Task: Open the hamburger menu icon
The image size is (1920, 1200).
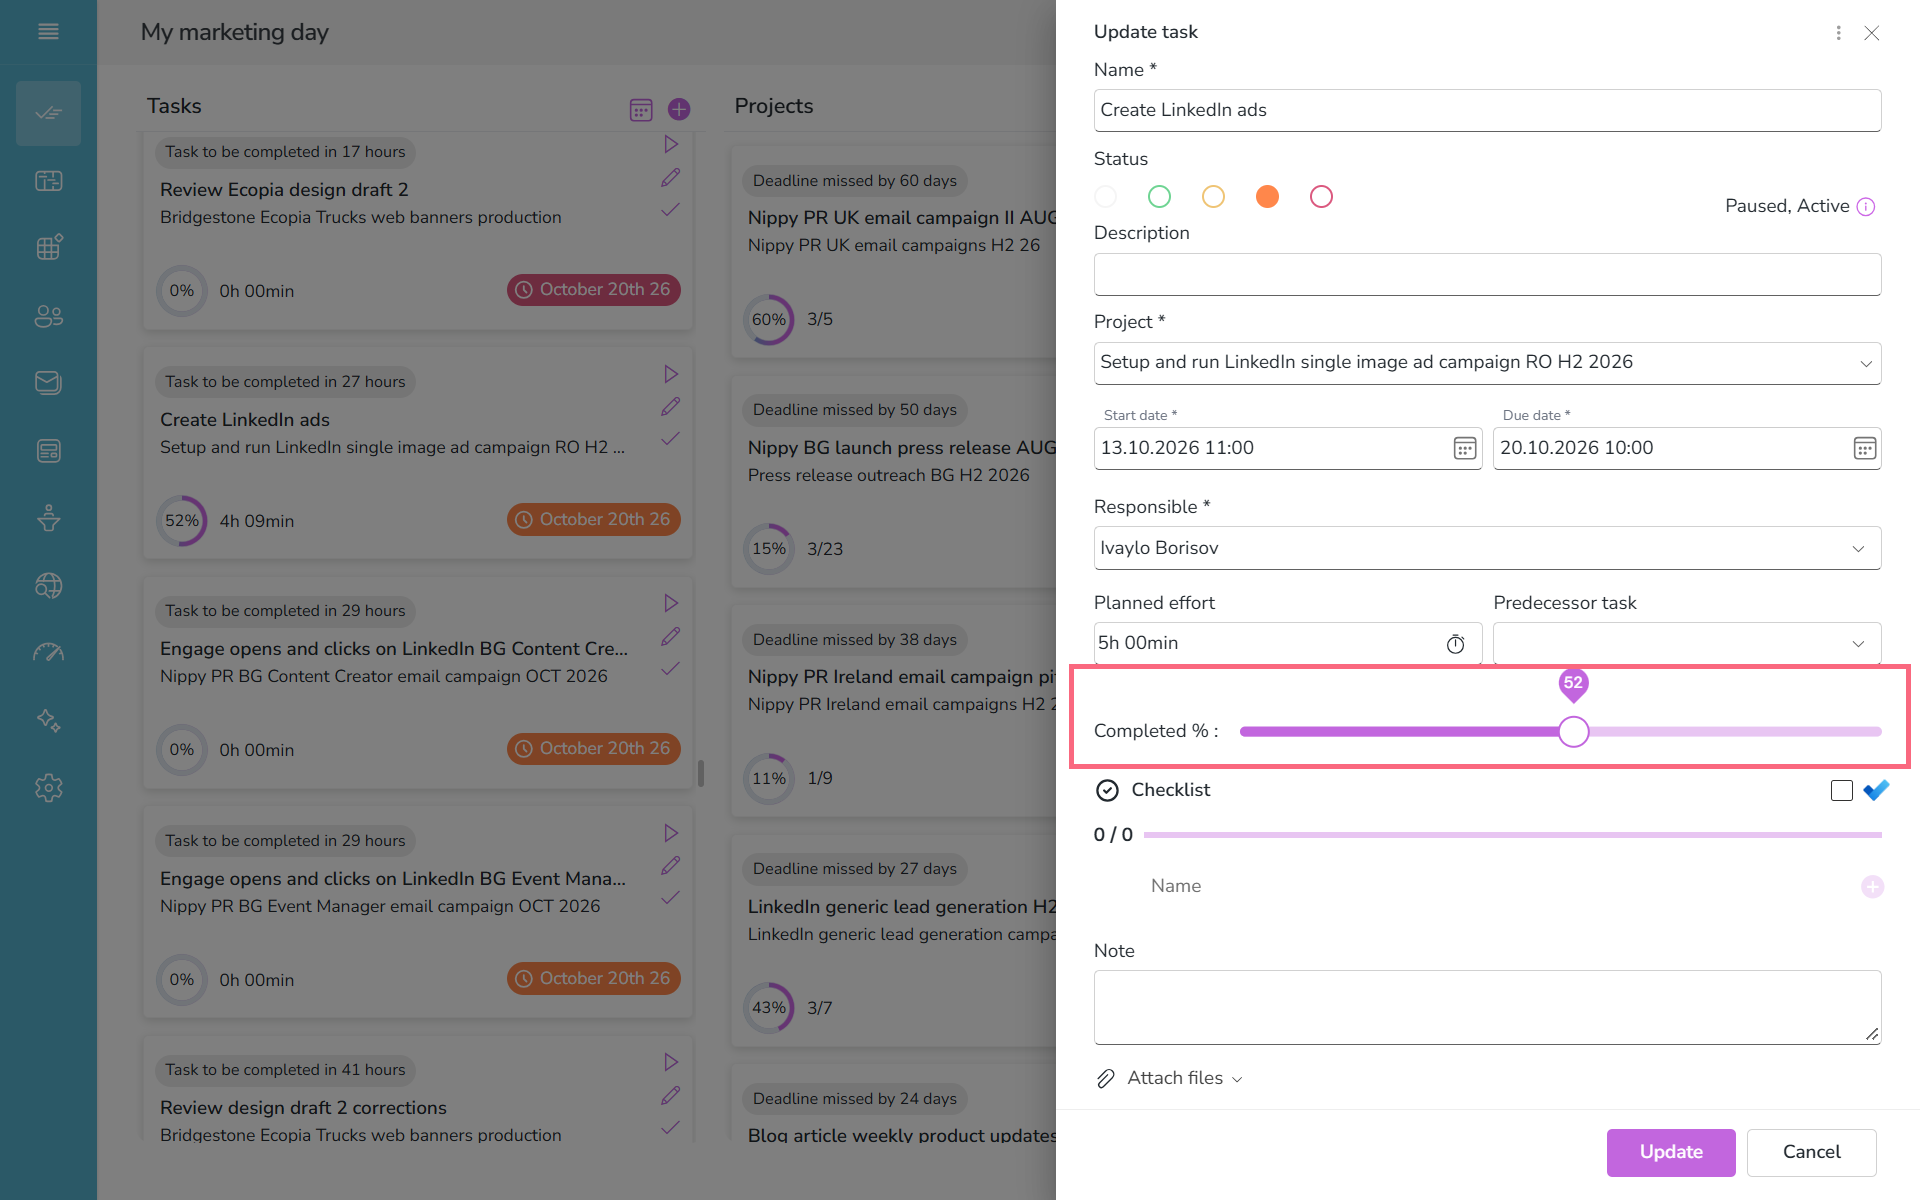Action: pyautogui.click(x=48, y=32)
